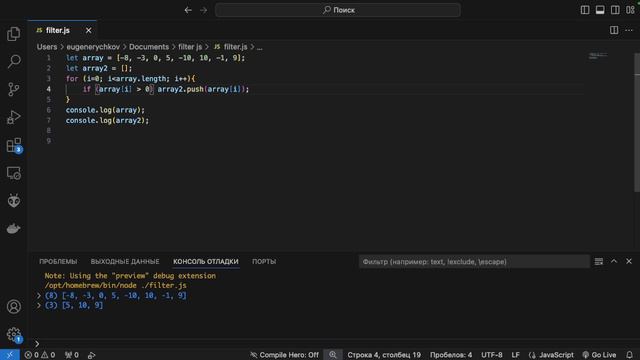Toggle Compile Hero: Off in status bar

pos(284,355)
